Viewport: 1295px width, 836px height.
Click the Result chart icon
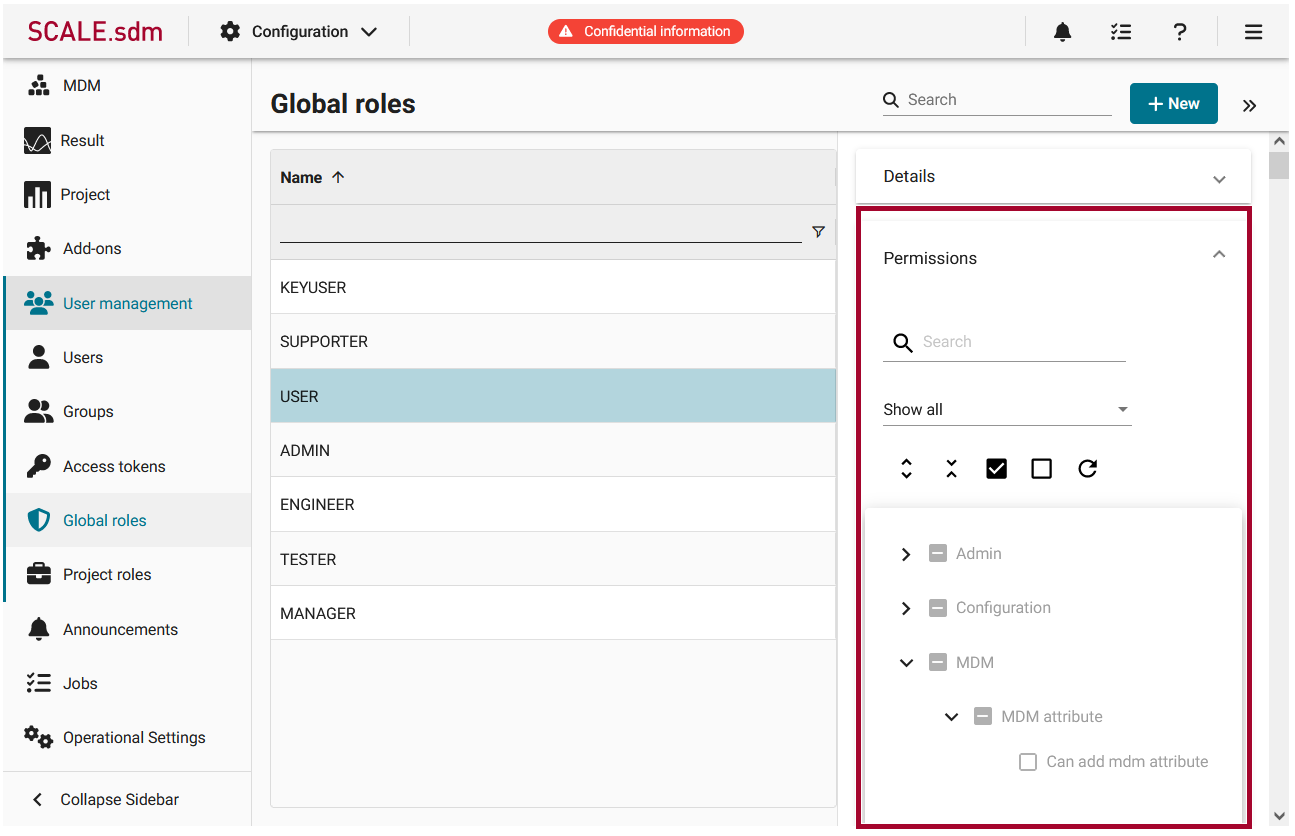pos(37,141)
